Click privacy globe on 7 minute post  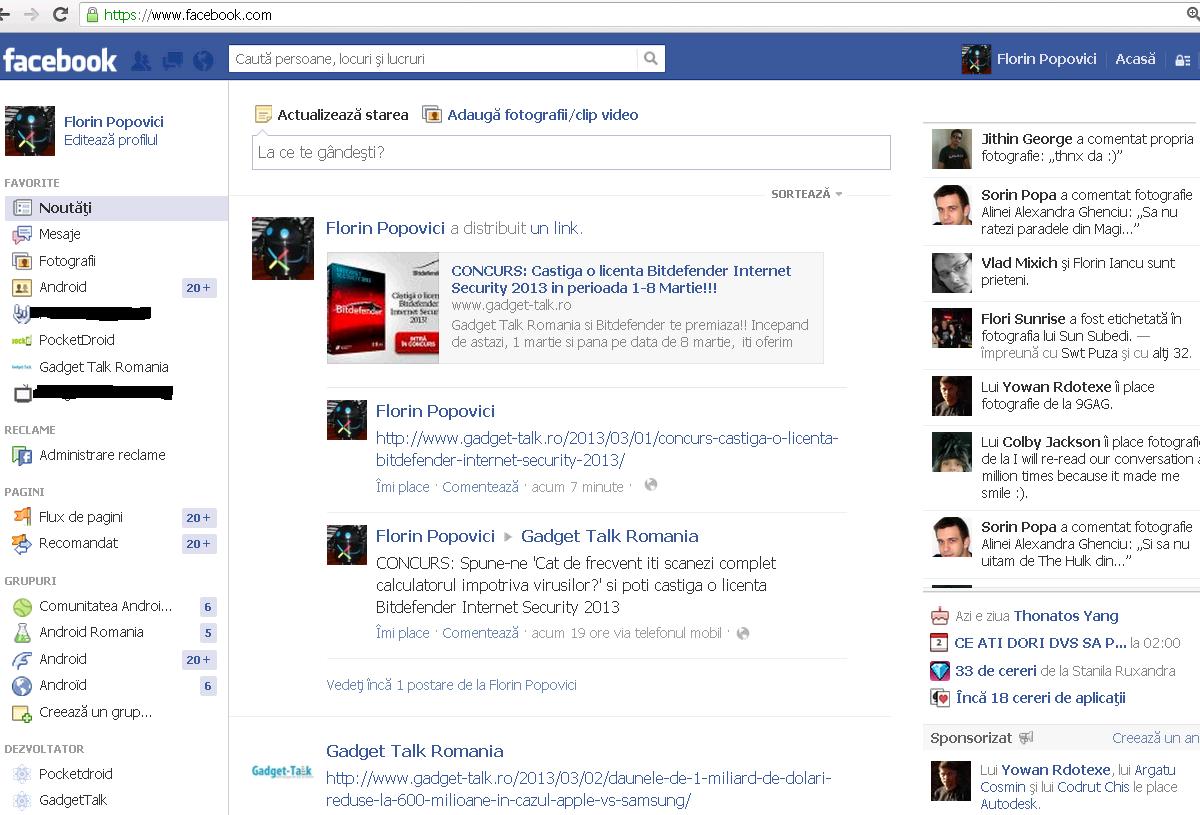(x=651, y=486)
